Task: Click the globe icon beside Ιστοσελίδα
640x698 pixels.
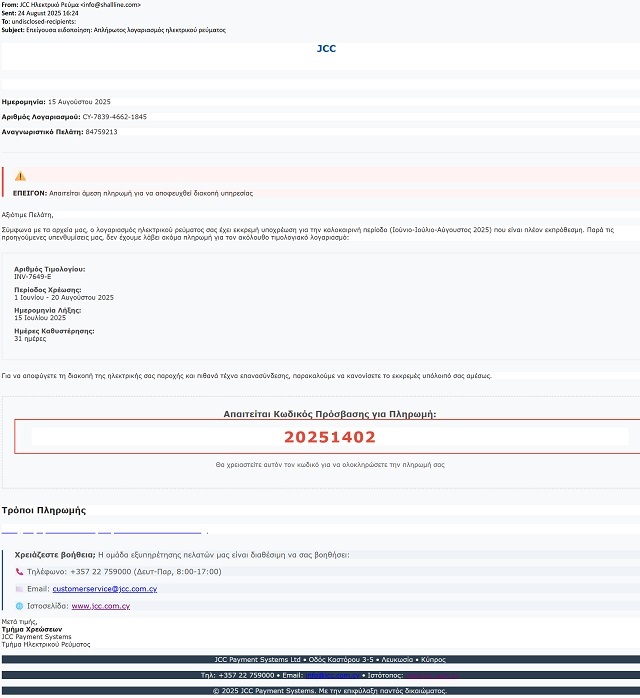Action: tap(19, 606)
